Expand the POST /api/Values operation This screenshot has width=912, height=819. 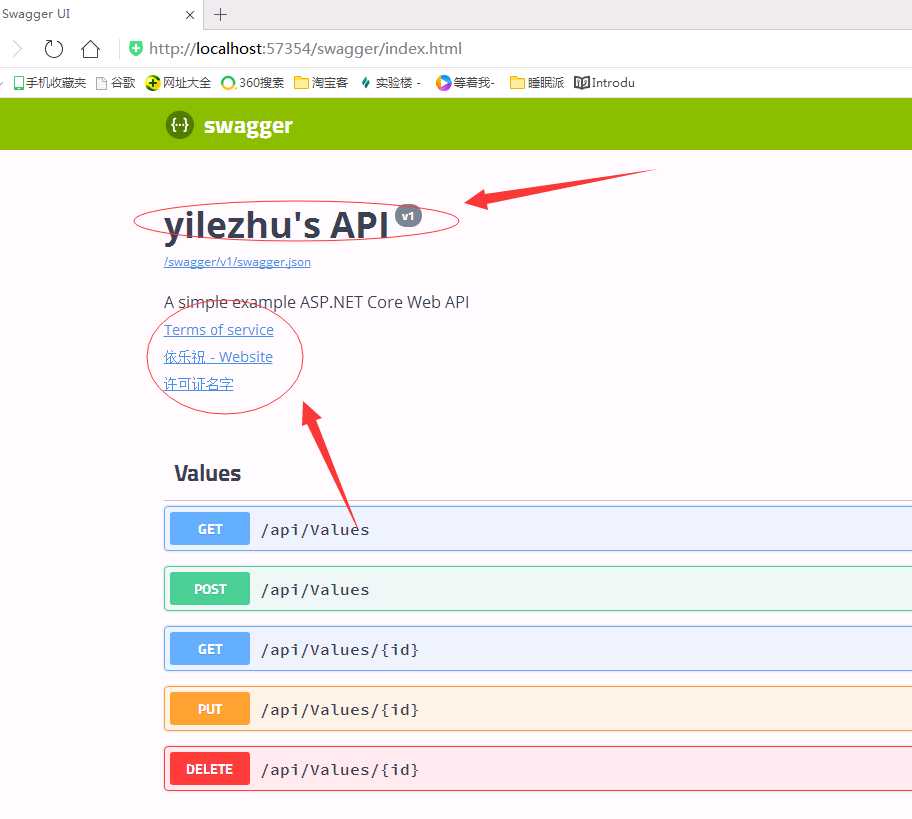tap(538, 589)
